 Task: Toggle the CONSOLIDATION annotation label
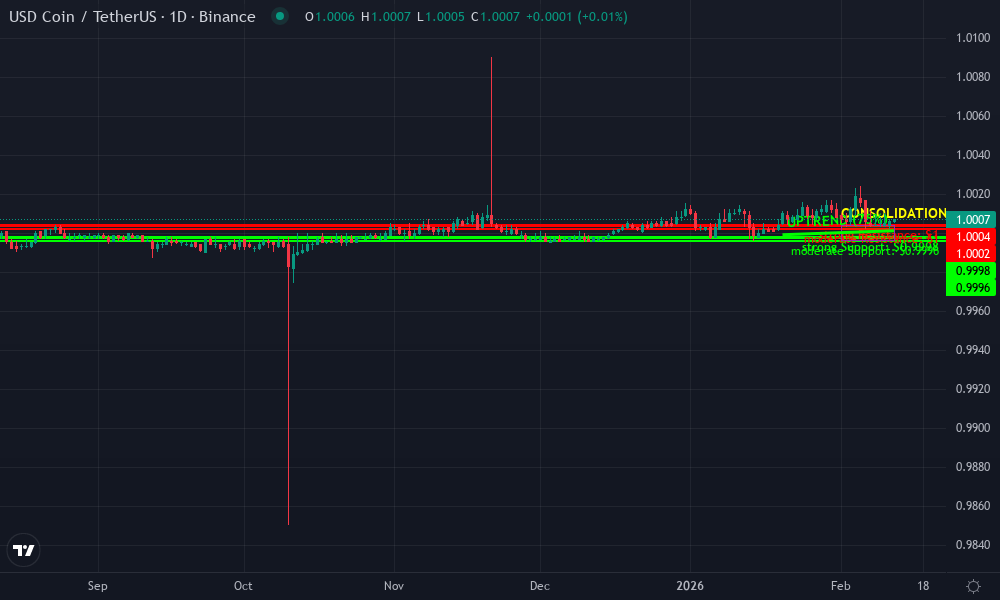click(x=895, y=212)
